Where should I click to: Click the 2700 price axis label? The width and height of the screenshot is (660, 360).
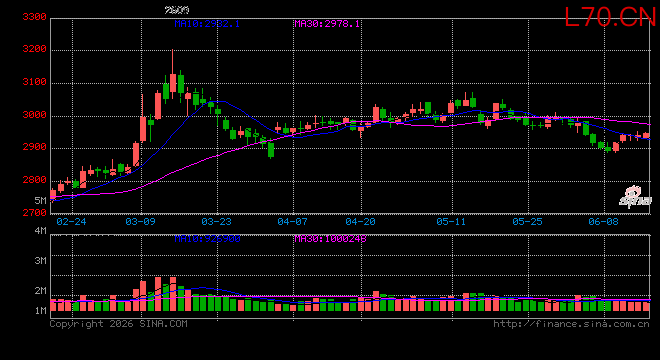(x=34, y=213)
